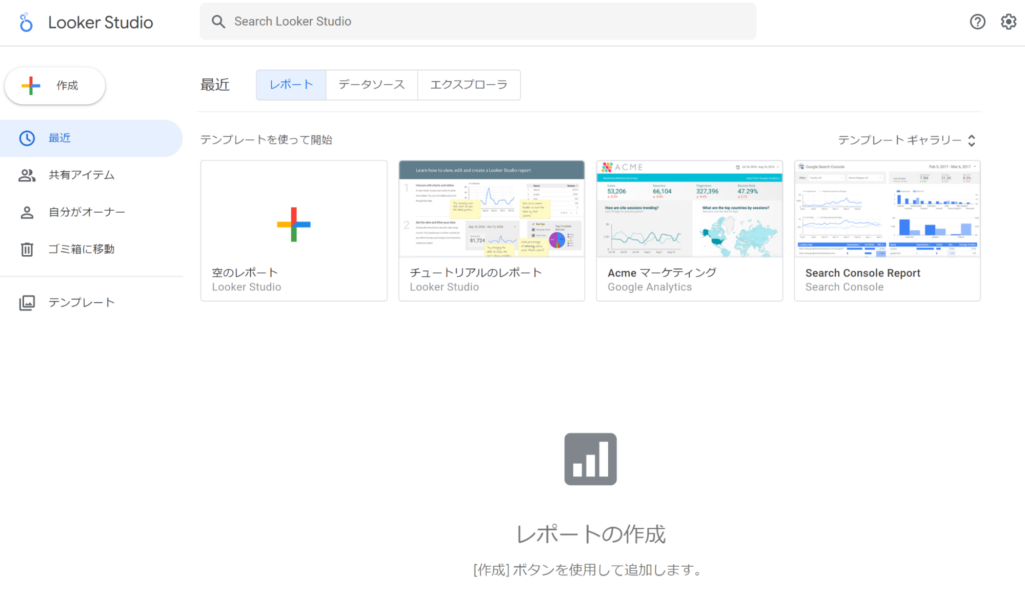Image resolution: width=1025 pixels, height=601 pixels.
Task: Open 共有アイテム people icon in sidebar
Action: [x=28, y=175]
